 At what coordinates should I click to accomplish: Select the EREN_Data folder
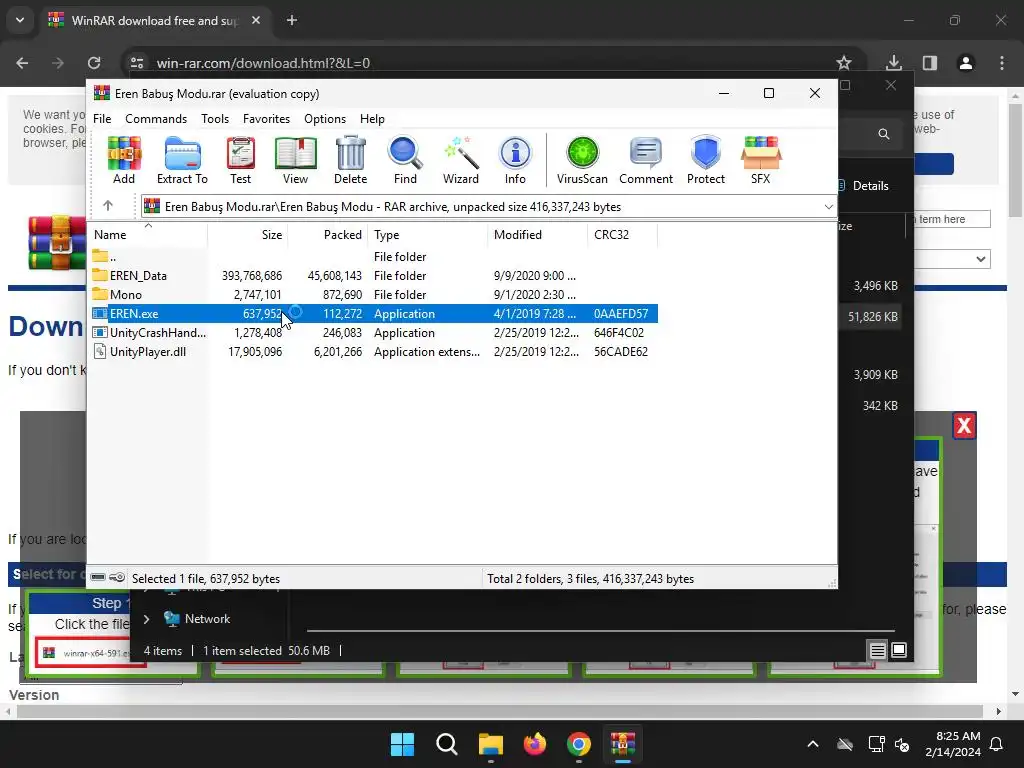coord(373,276)
